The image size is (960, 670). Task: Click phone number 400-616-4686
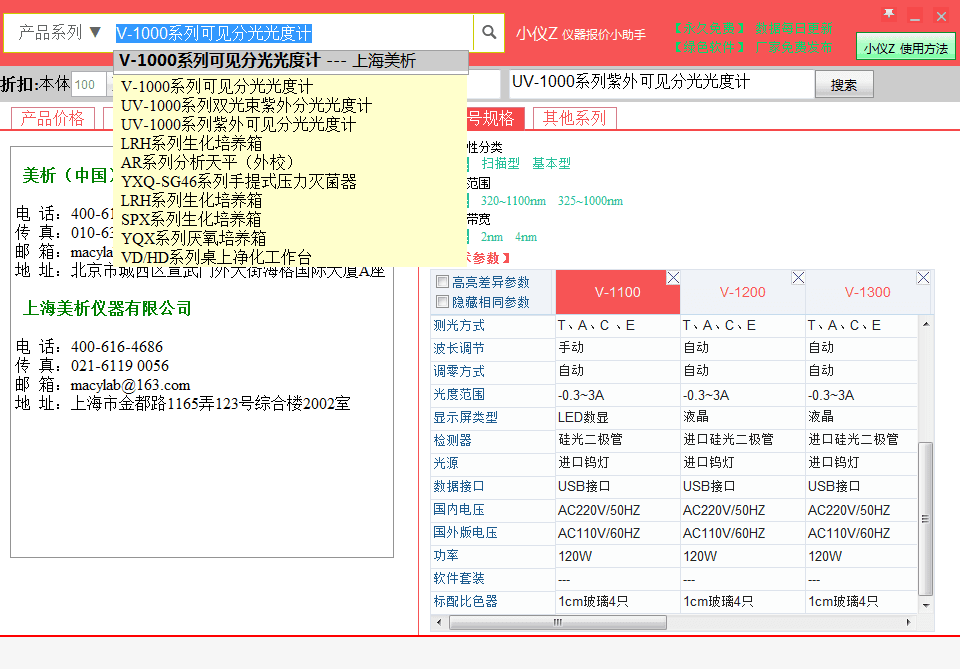pyautogui.click(x=117, y=347)
